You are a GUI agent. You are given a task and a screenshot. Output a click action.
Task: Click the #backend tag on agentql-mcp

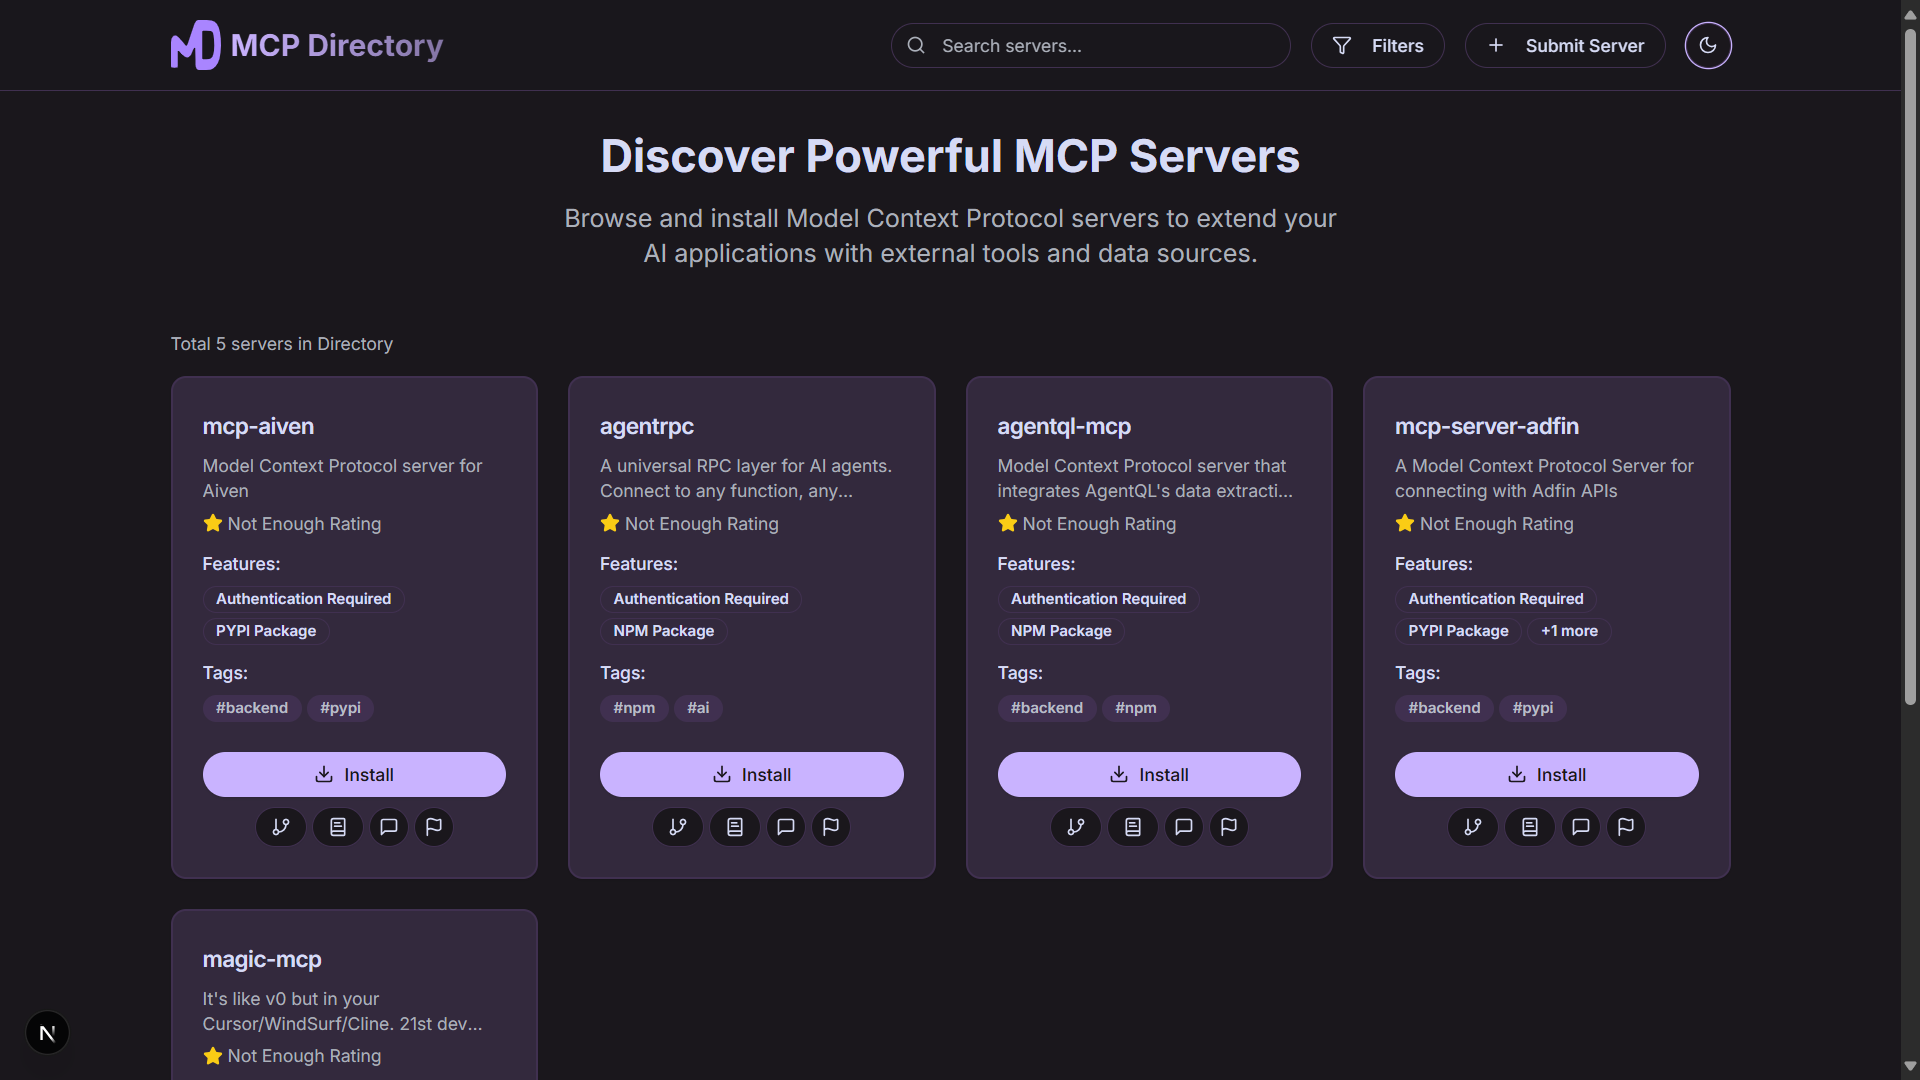click(1047, 708)
